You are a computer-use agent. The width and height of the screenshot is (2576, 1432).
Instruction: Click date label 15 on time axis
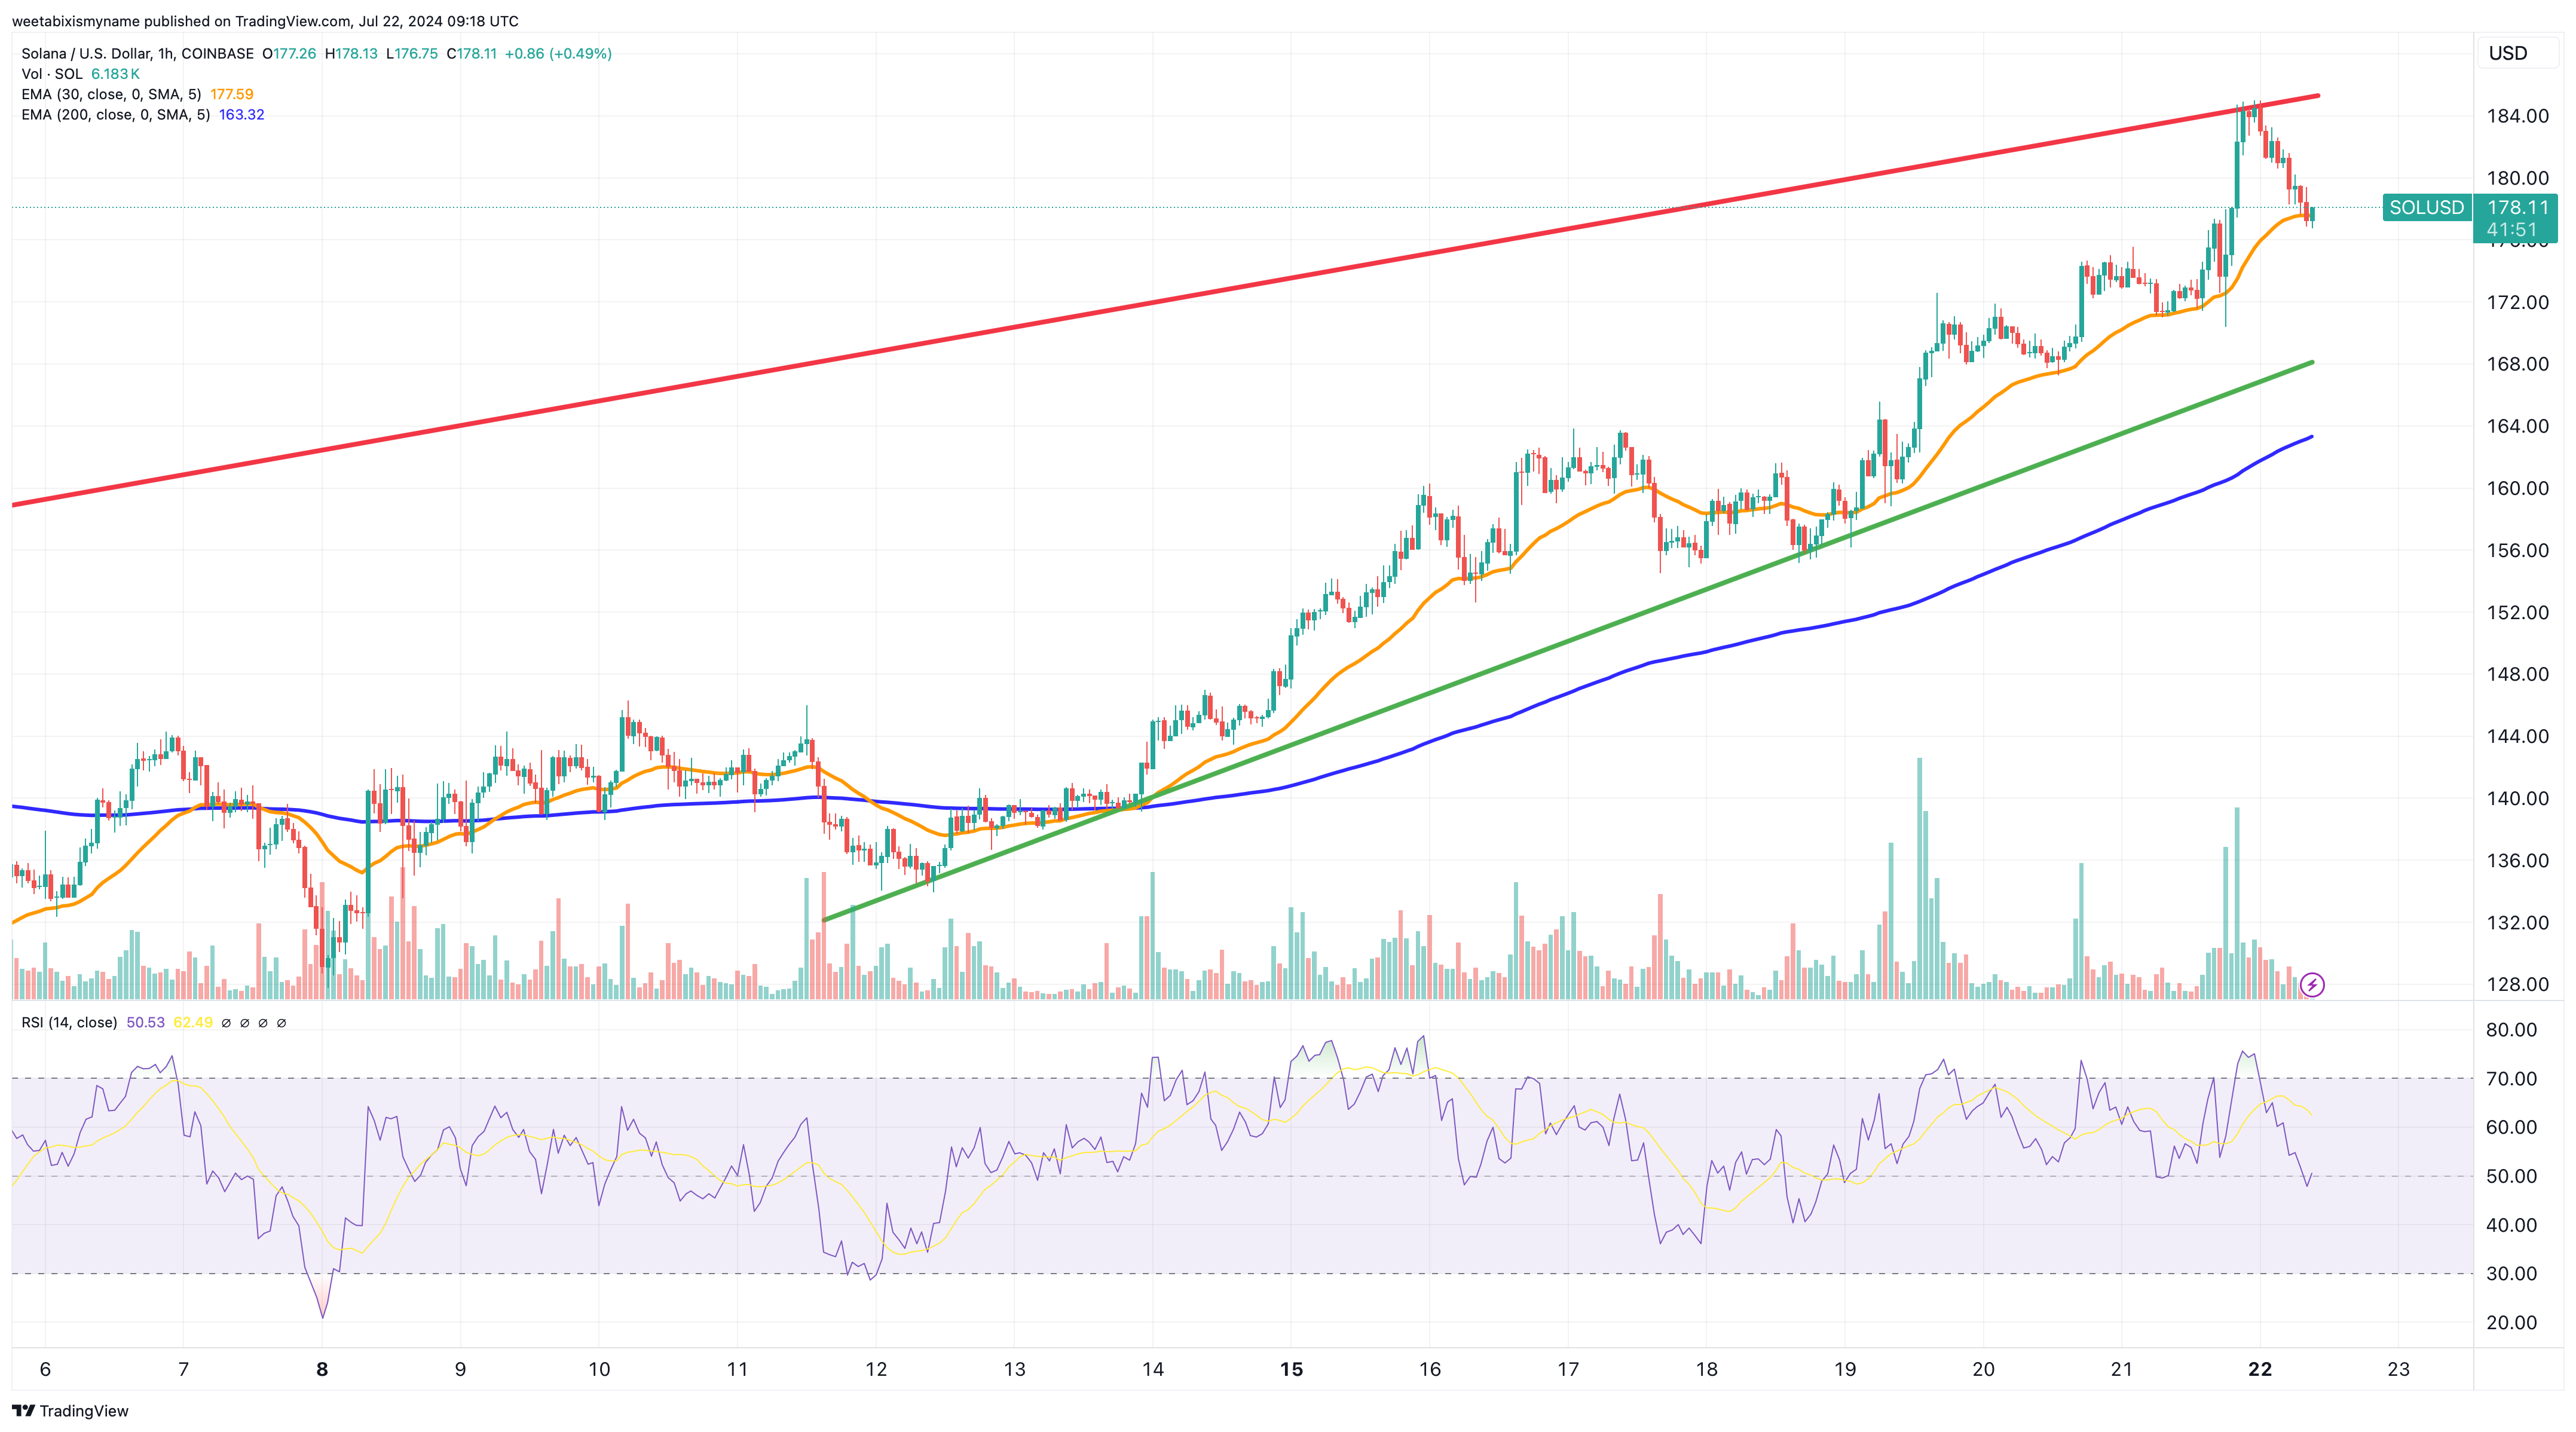1291,1369
